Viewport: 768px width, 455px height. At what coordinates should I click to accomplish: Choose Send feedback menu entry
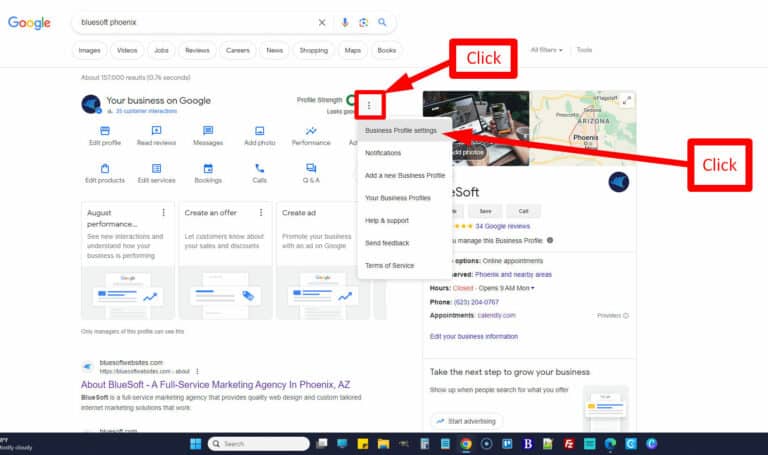pos(405,243)
